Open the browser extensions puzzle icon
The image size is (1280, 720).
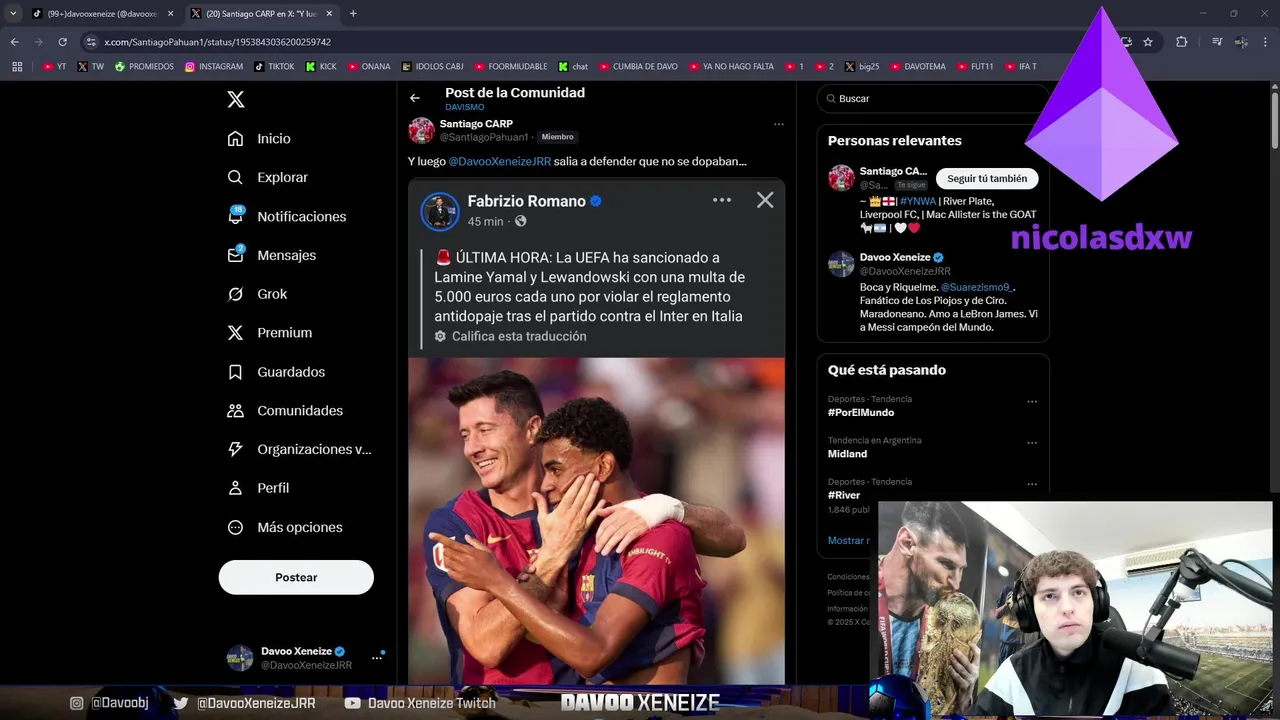pos(1182,42)
